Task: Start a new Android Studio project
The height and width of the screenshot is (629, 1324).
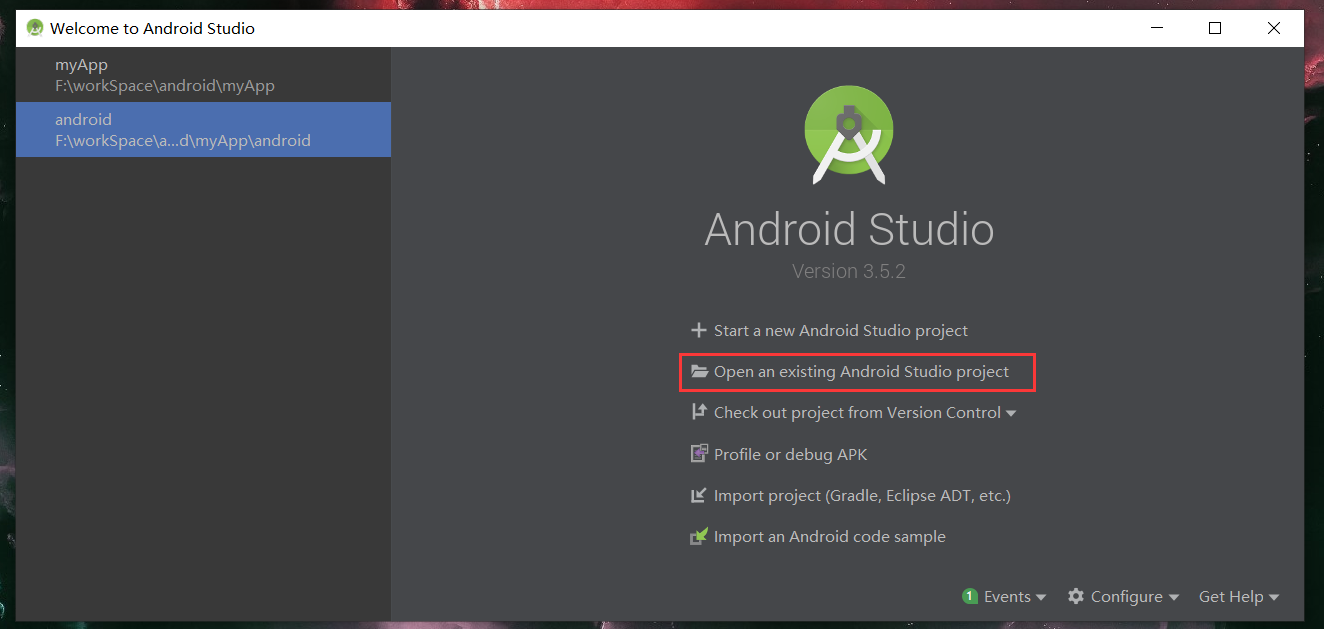Action: click(840, 331)
